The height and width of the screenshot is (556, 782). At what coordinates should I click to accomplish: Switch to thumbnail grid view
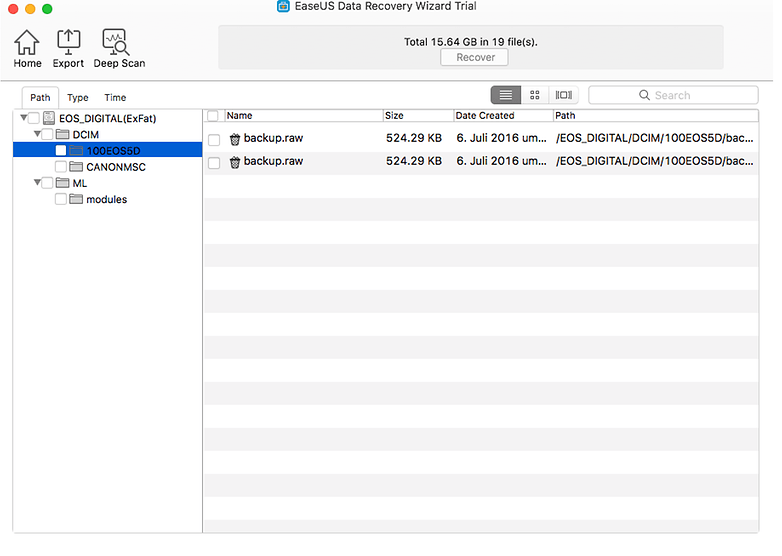tap(535, 95)
